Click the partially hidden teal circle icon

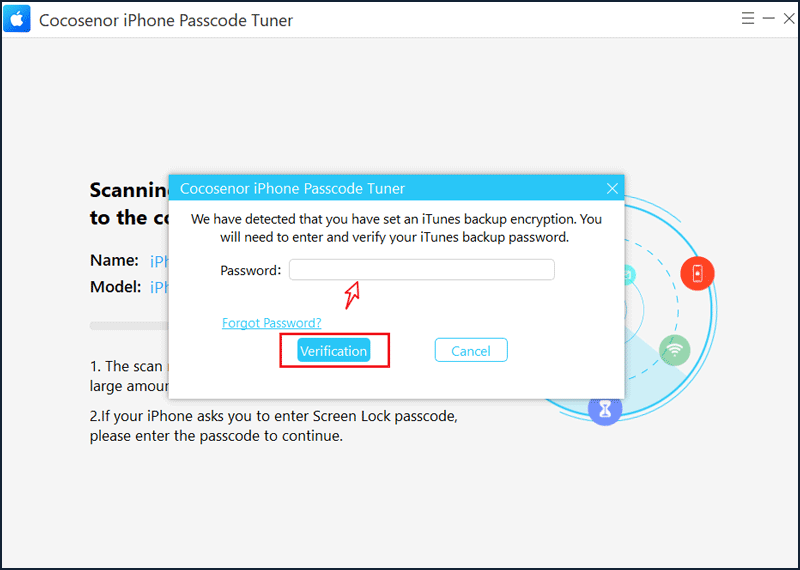(x=630, y=276)
